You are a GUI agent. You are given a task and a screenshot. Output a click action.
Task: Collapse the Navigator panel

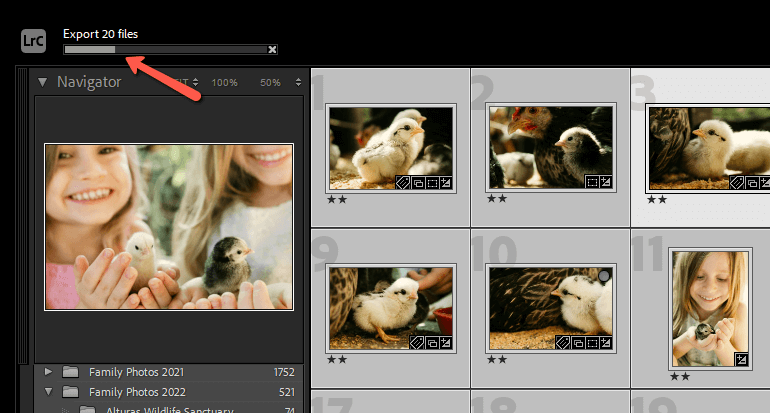point(43,82)
